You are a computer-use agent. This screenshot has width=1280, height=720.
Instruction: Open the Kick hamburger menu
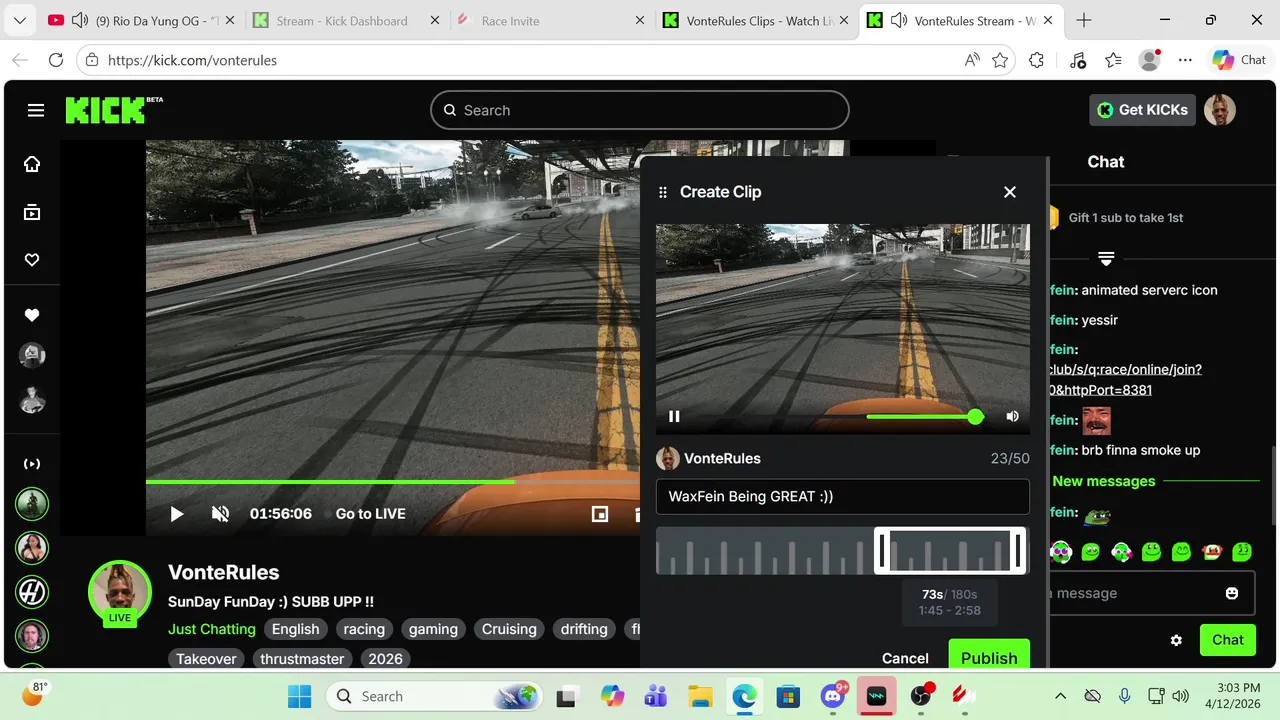point(36,110)
